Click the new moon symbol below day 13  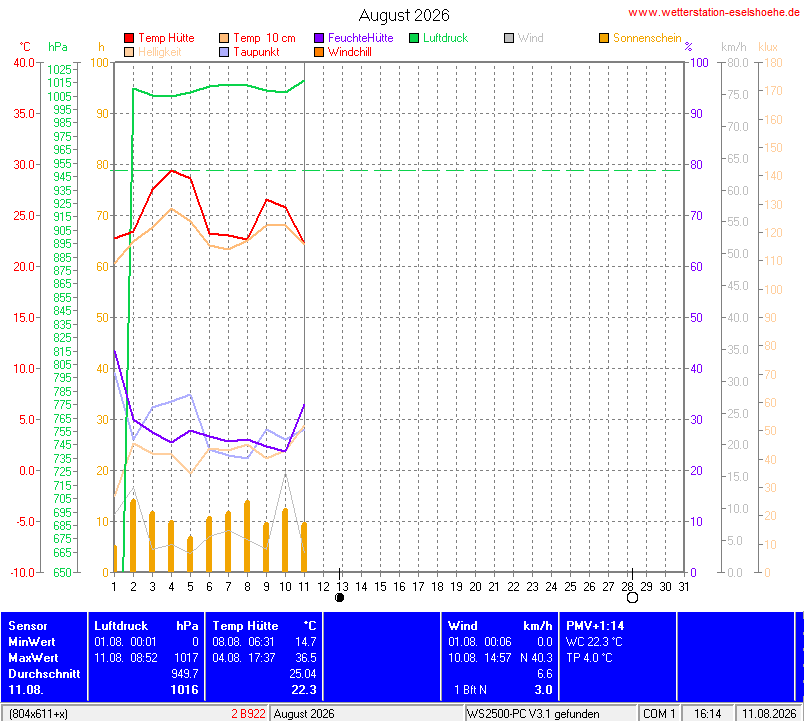tap(339, 597)
